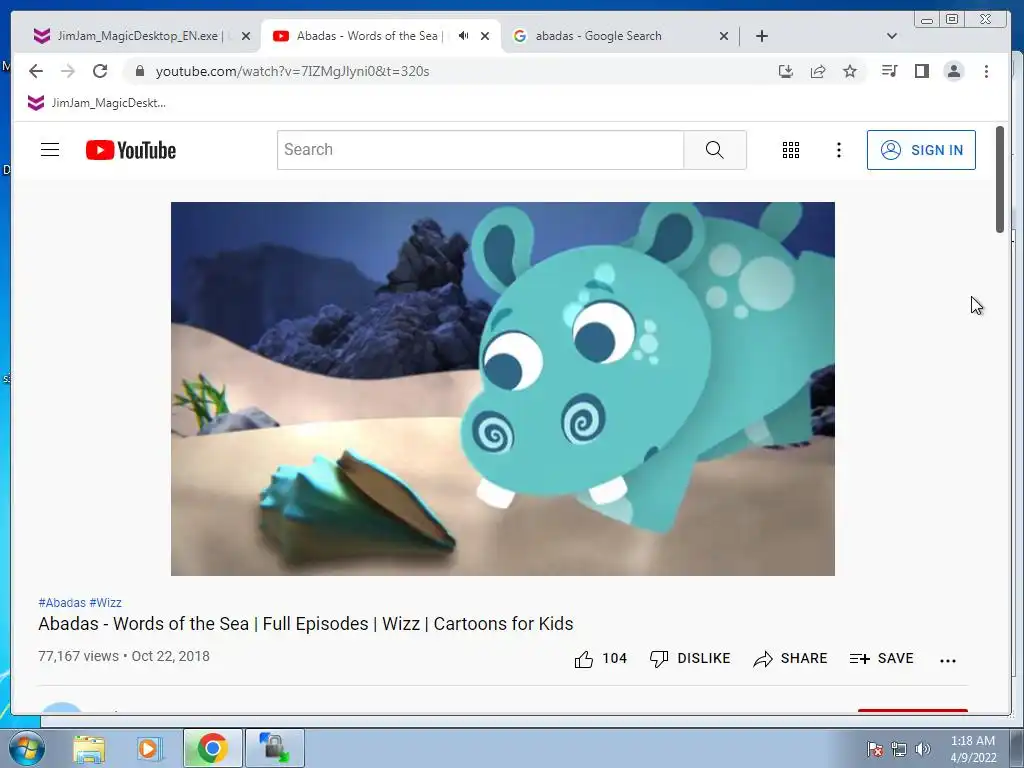The width and height of the screenshot is (1024, 768).
Task: Share this page via address bar icon
Action: [x=818, y=71]
